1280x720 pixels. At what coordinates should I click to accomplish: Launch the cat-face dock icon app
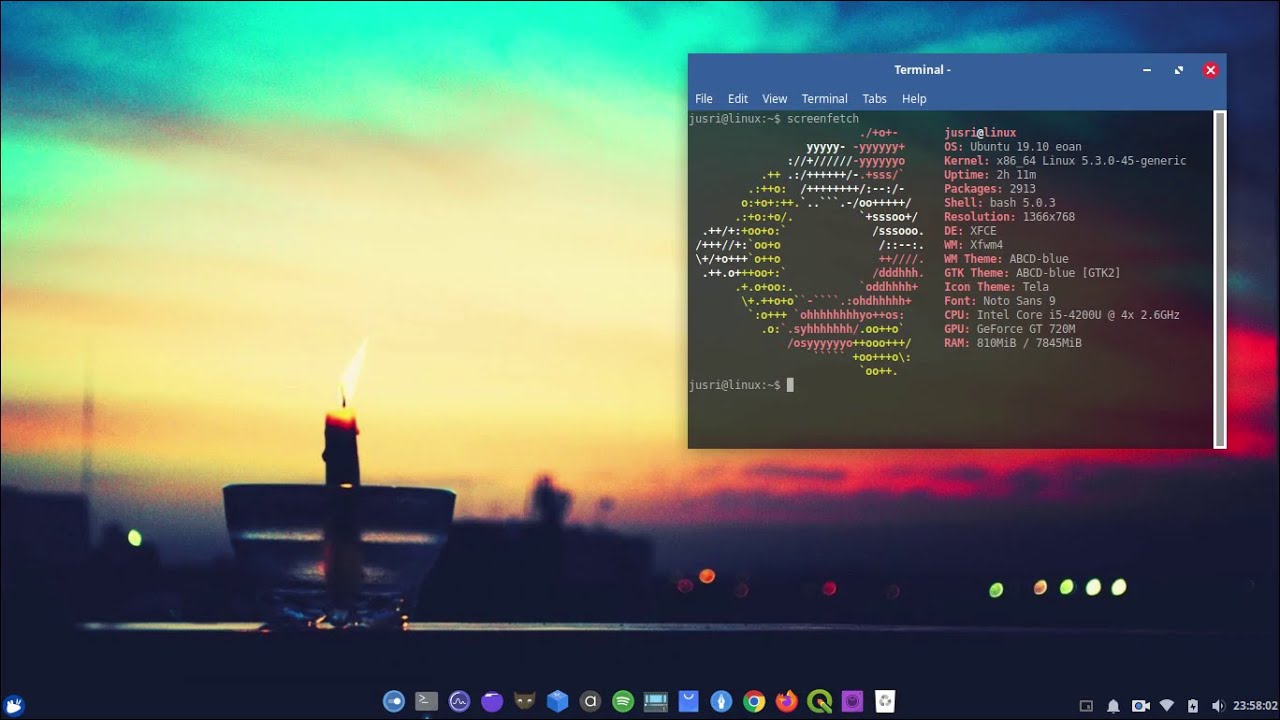pos(525,701)
